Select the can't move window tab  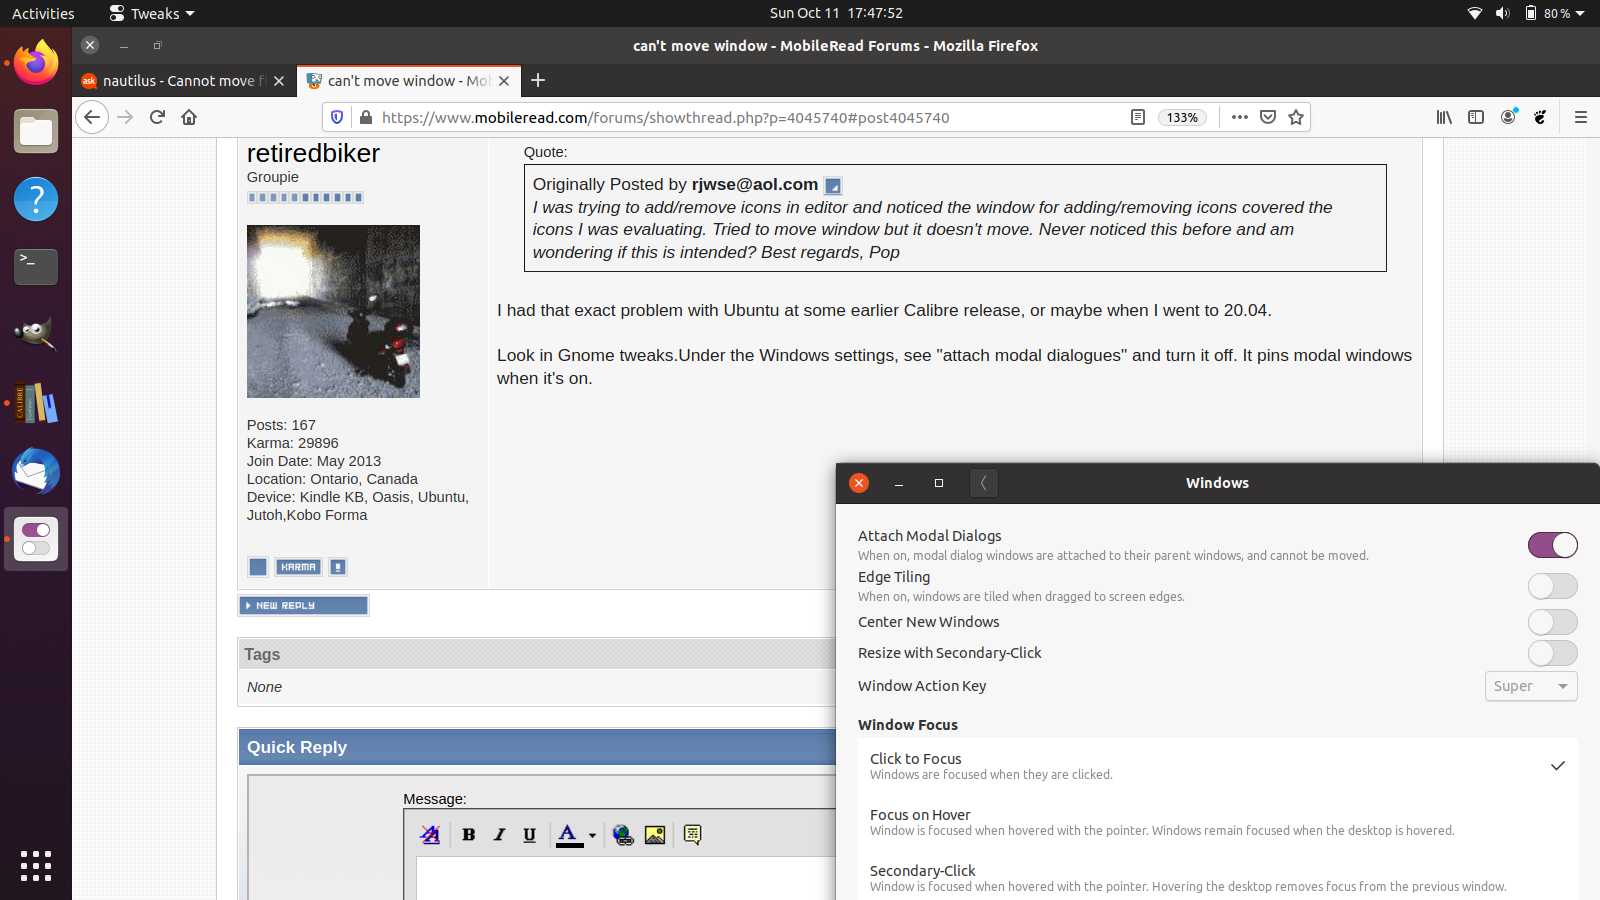coord(409,81)
